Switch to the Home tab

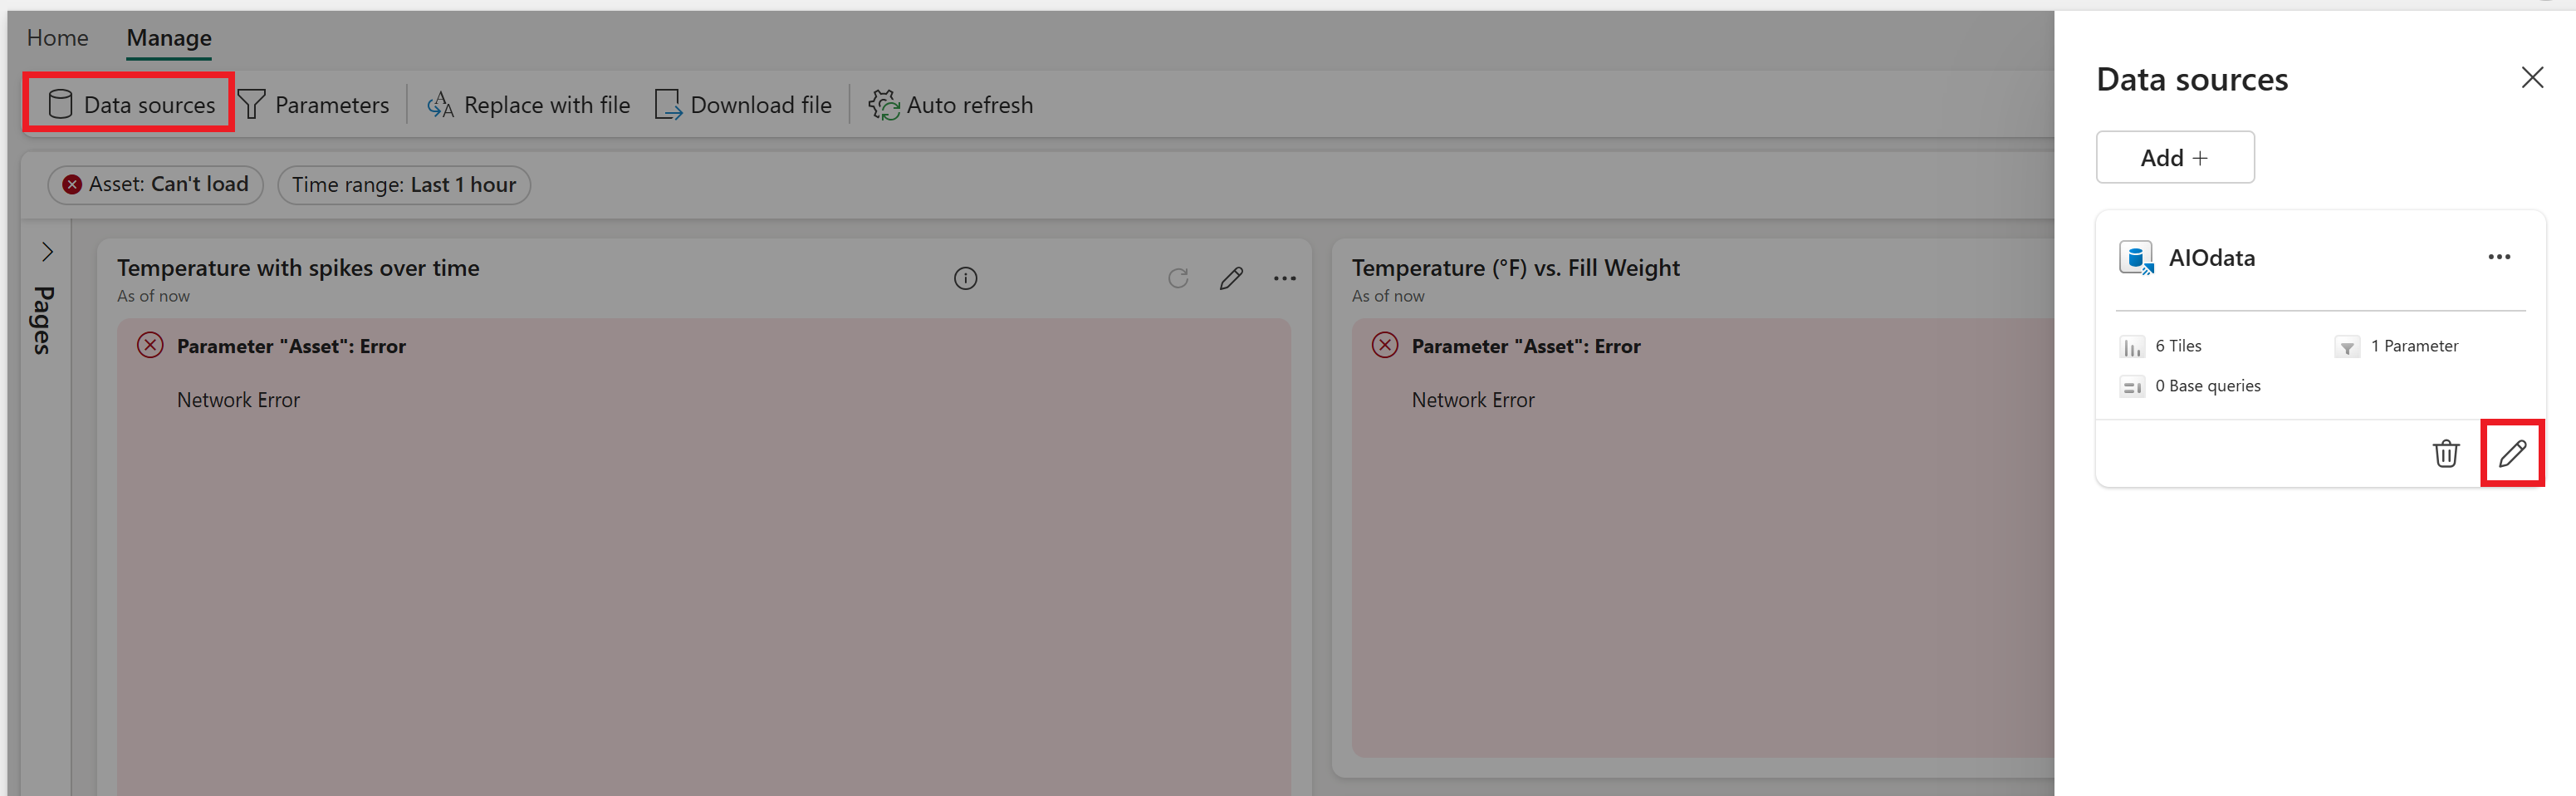57,37
